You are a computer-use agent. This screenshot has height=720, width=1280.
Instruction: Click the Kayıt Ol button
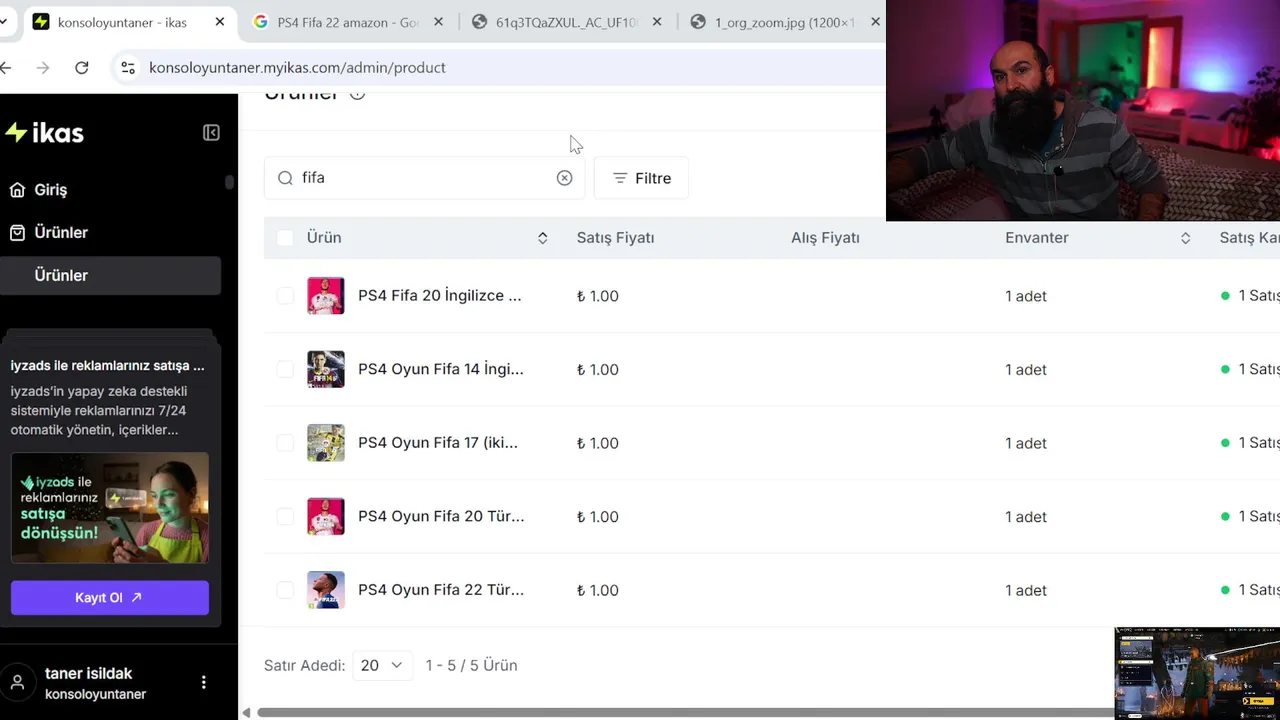[x=110, y=597]
